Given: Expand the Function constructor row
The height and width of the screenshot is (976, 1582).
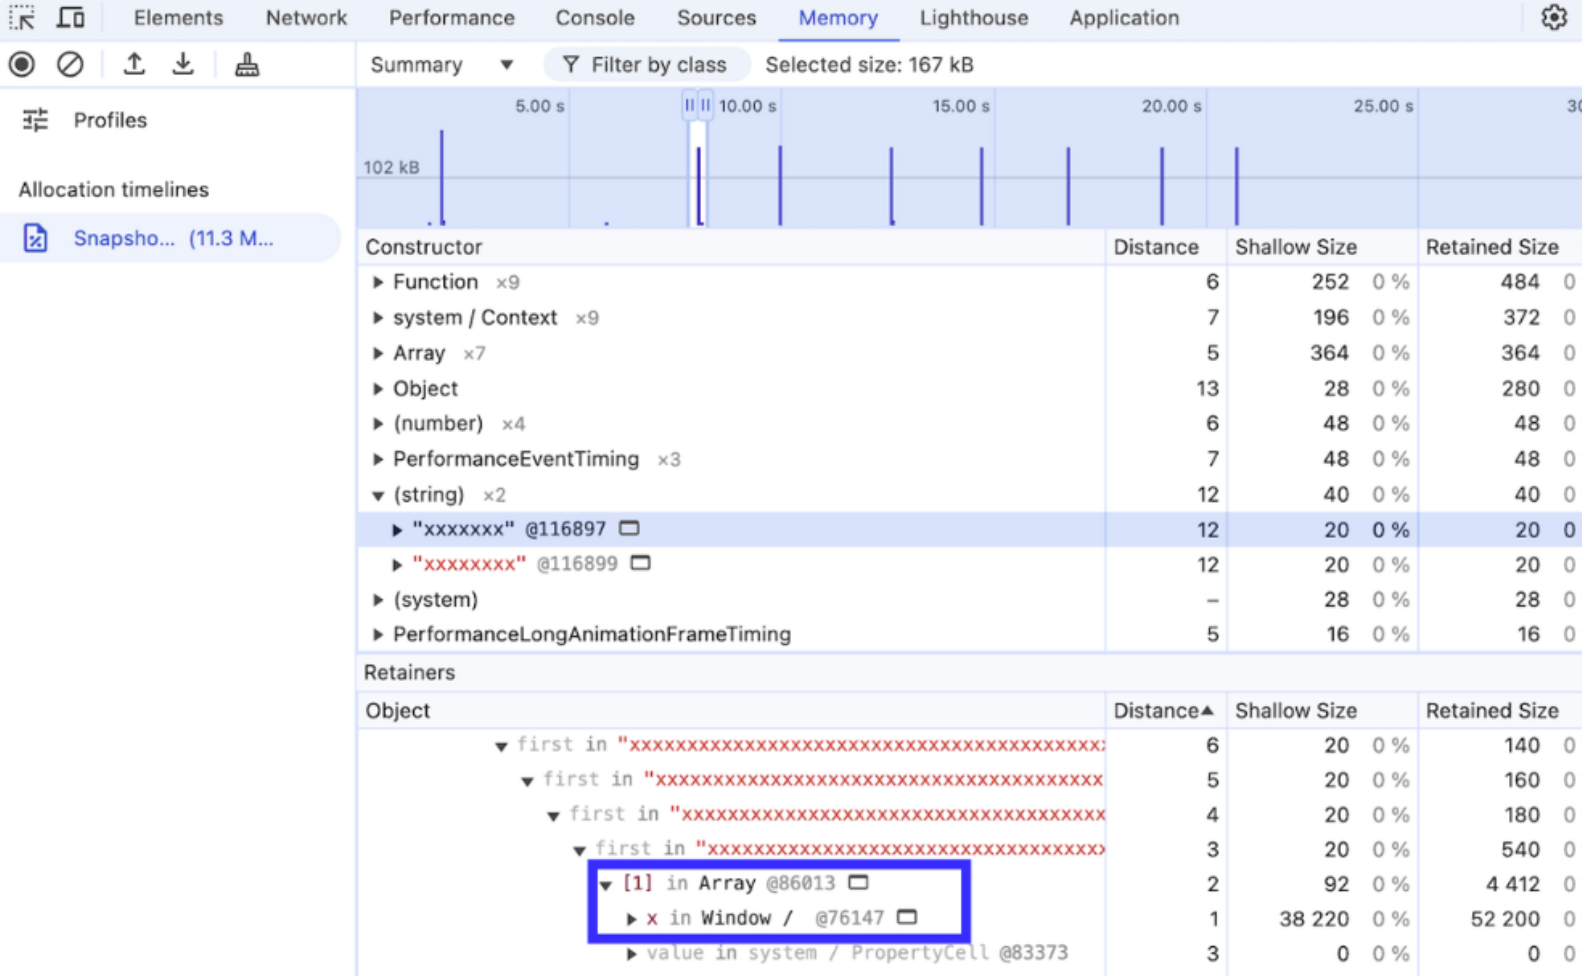Looking at the screenshot, I should (x=378, y=283).
